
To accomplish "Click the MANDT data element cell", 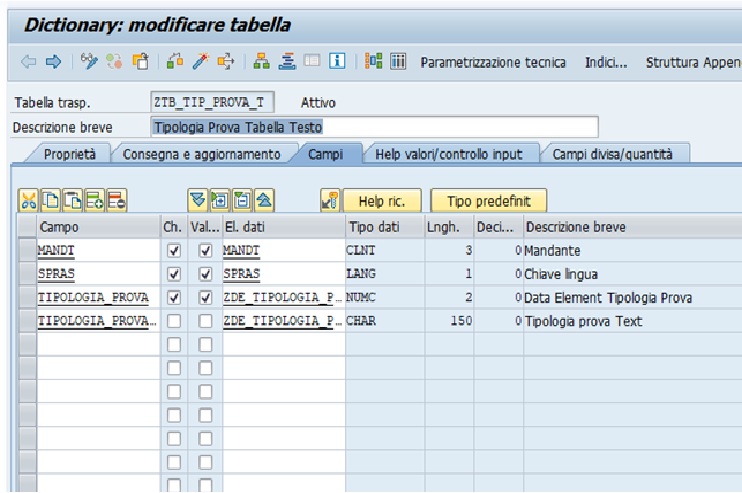I will point(284,250).
